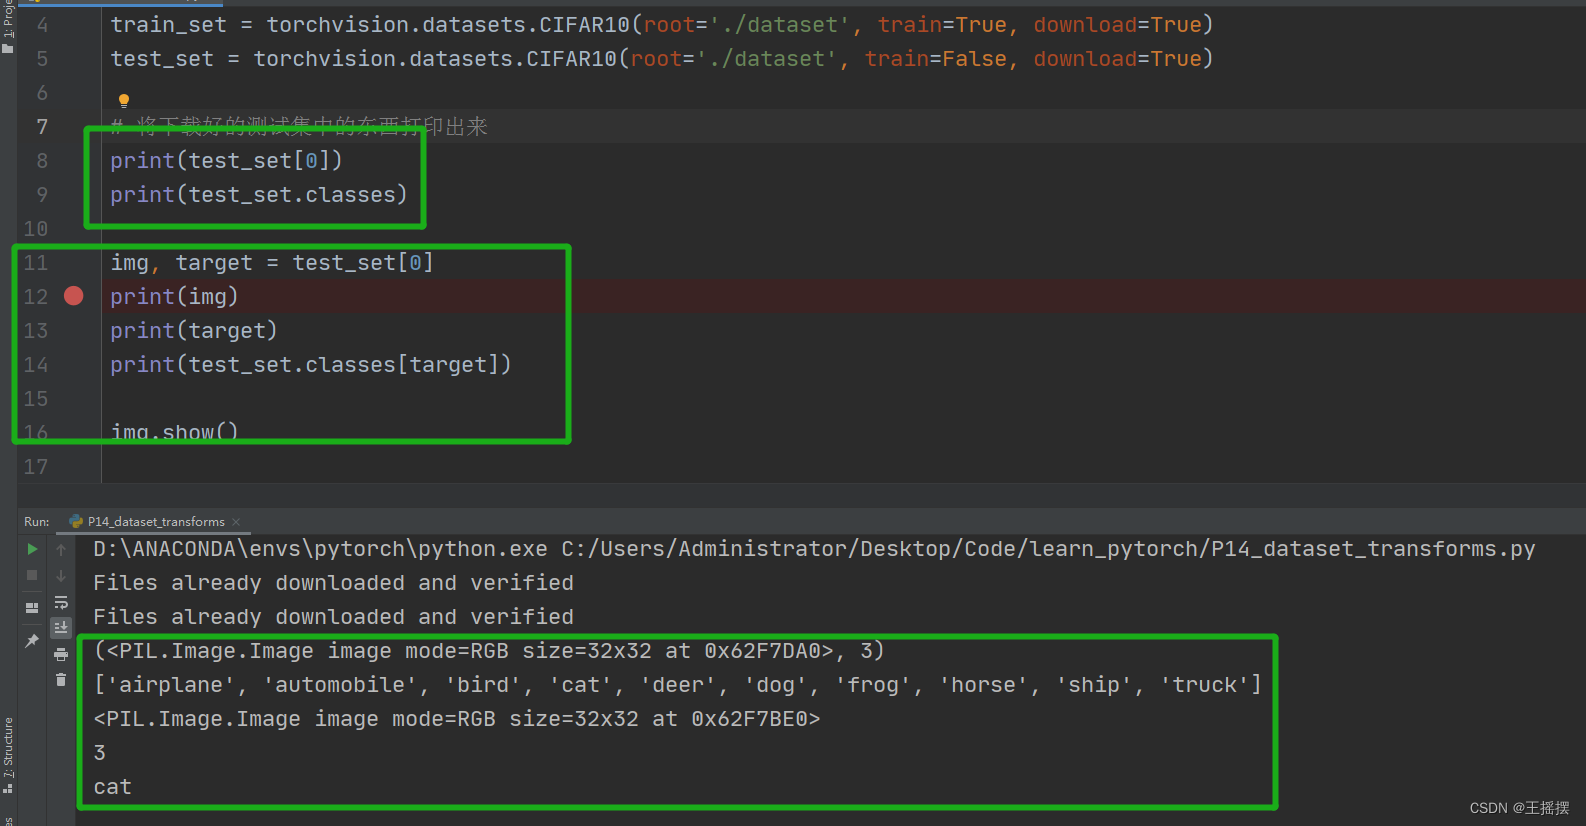Click the output line showing only '3'
The image size is (1586, 826).
100,753
